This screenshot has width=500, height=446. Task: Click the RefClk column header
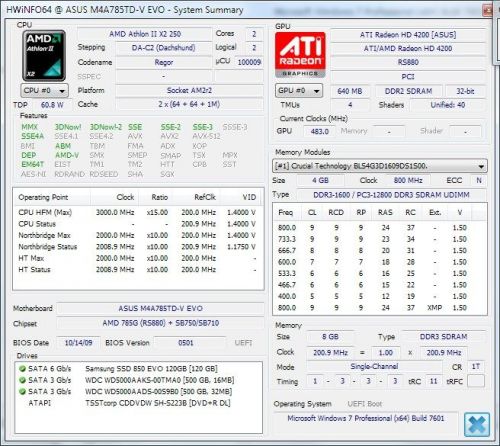[196, 197]
